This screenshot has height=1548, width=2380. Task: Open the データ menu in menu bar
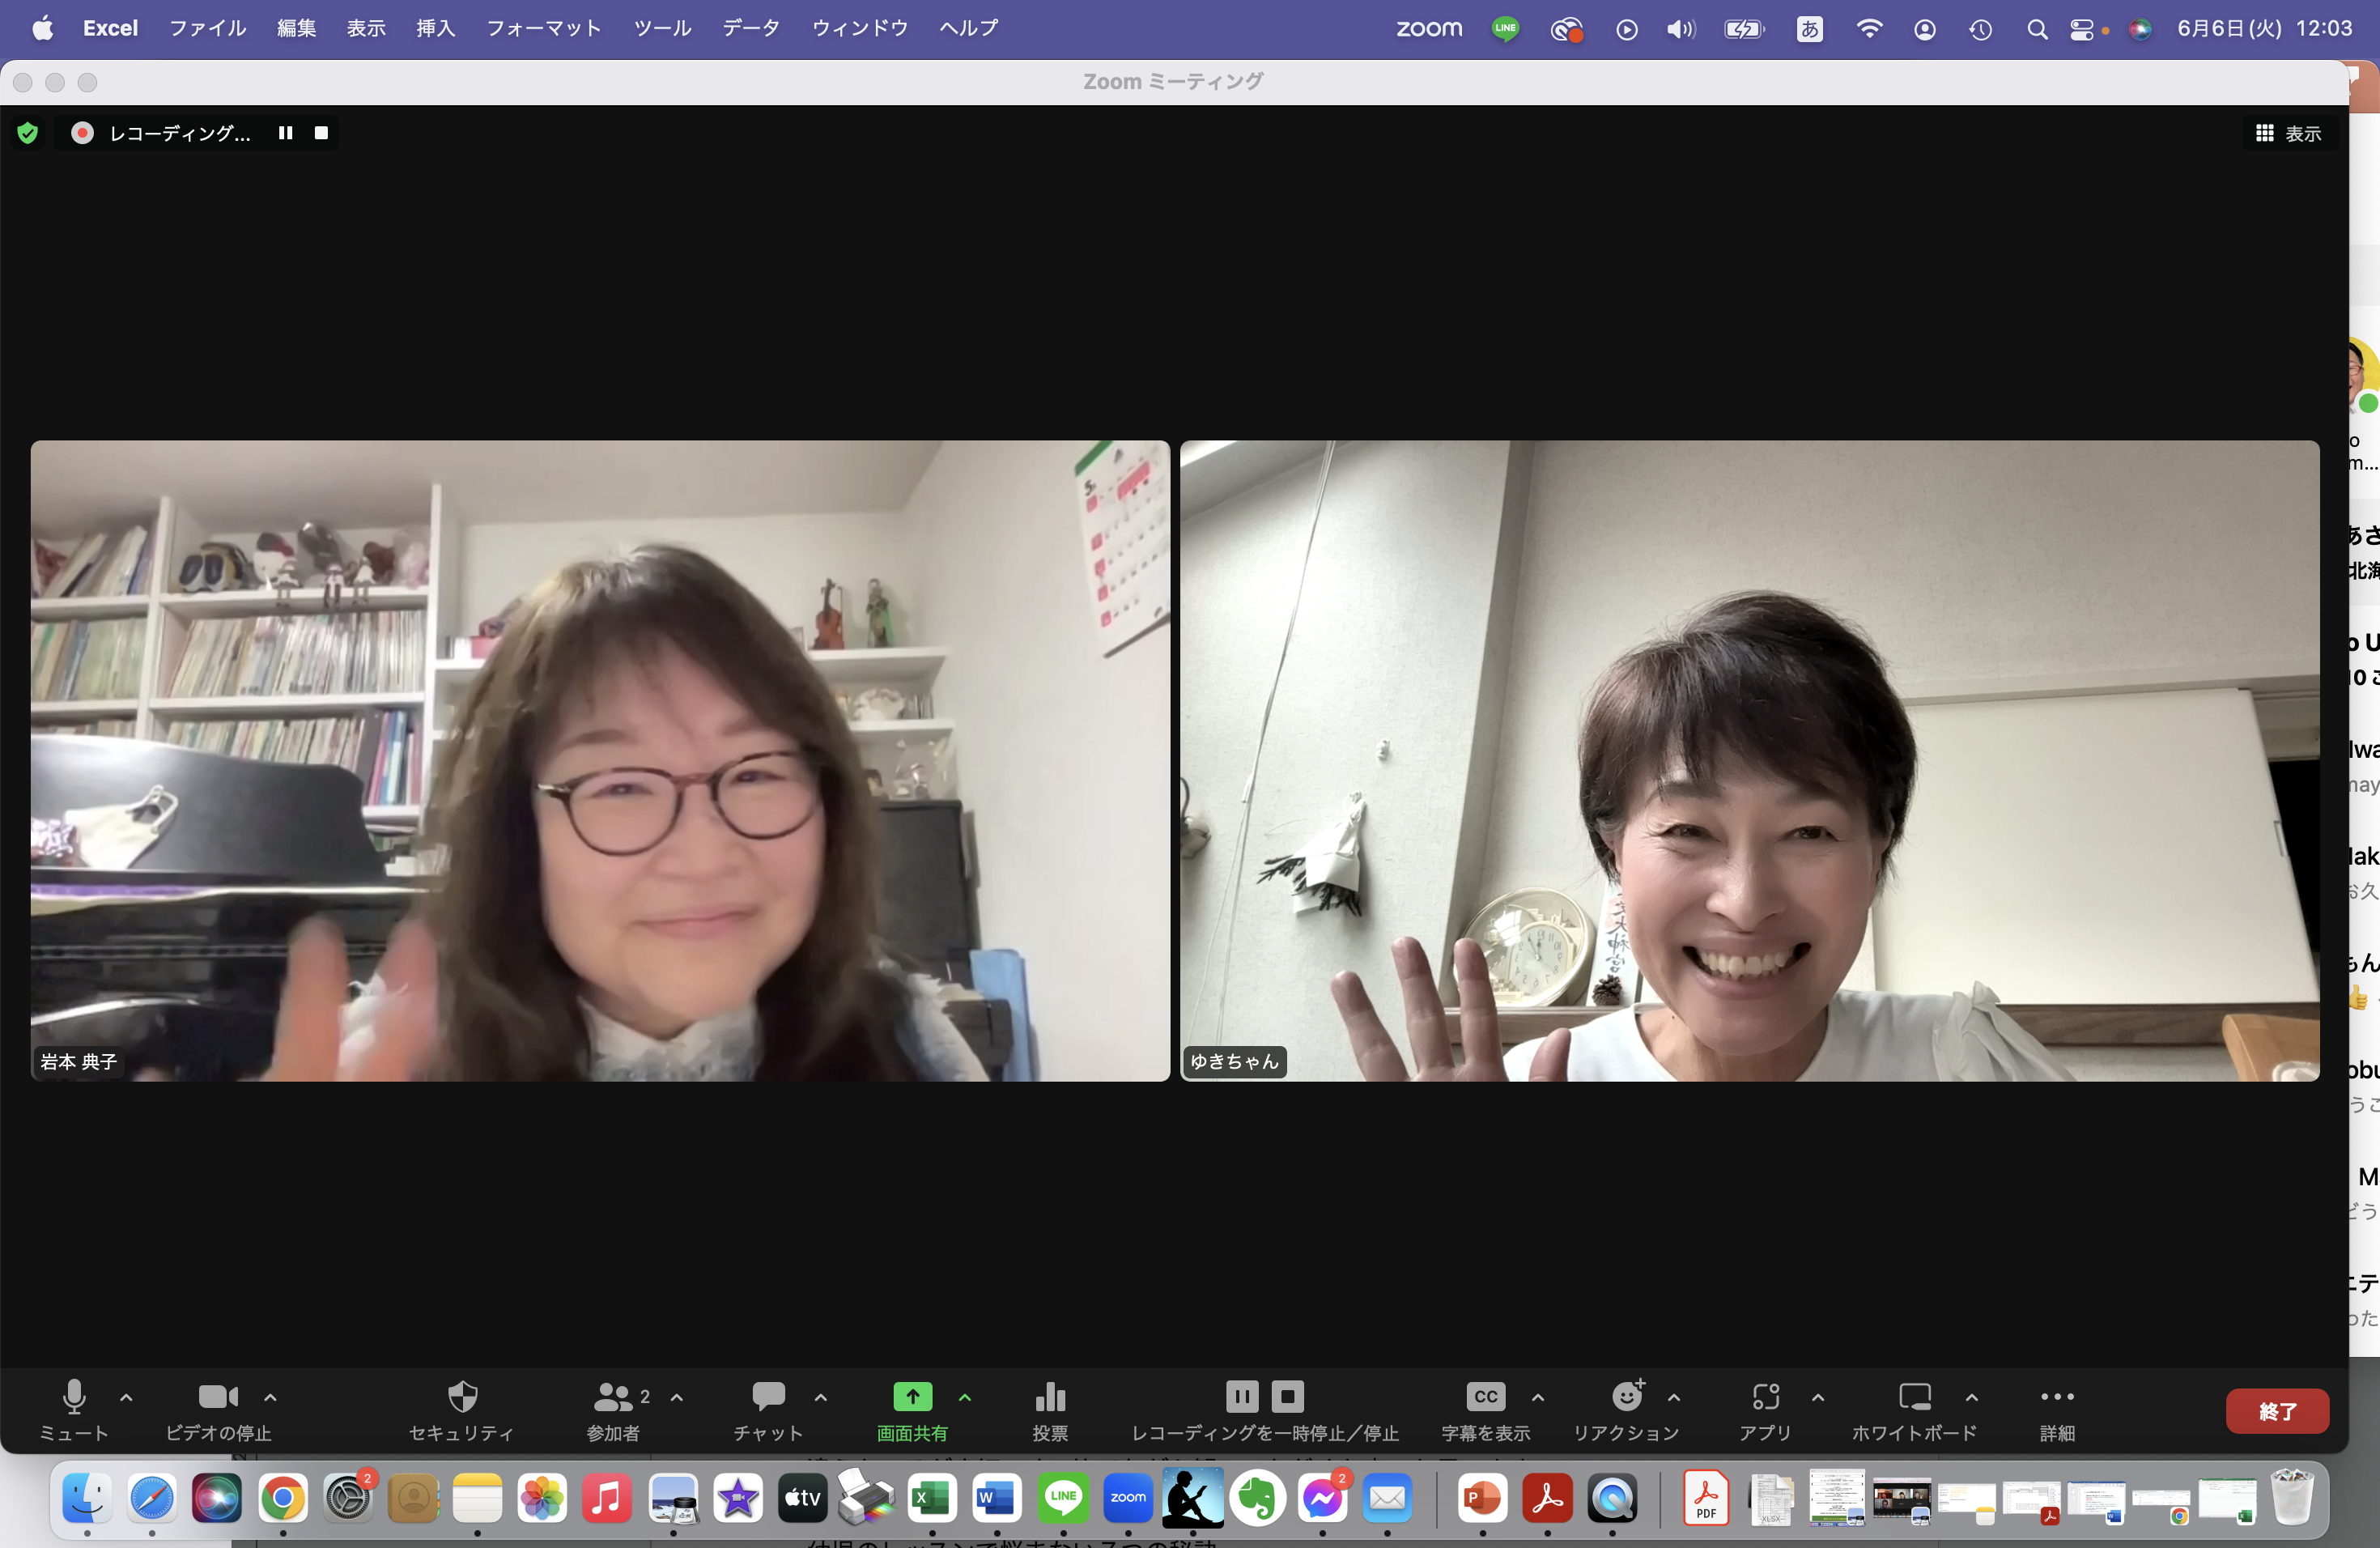[x=750, y=28]
